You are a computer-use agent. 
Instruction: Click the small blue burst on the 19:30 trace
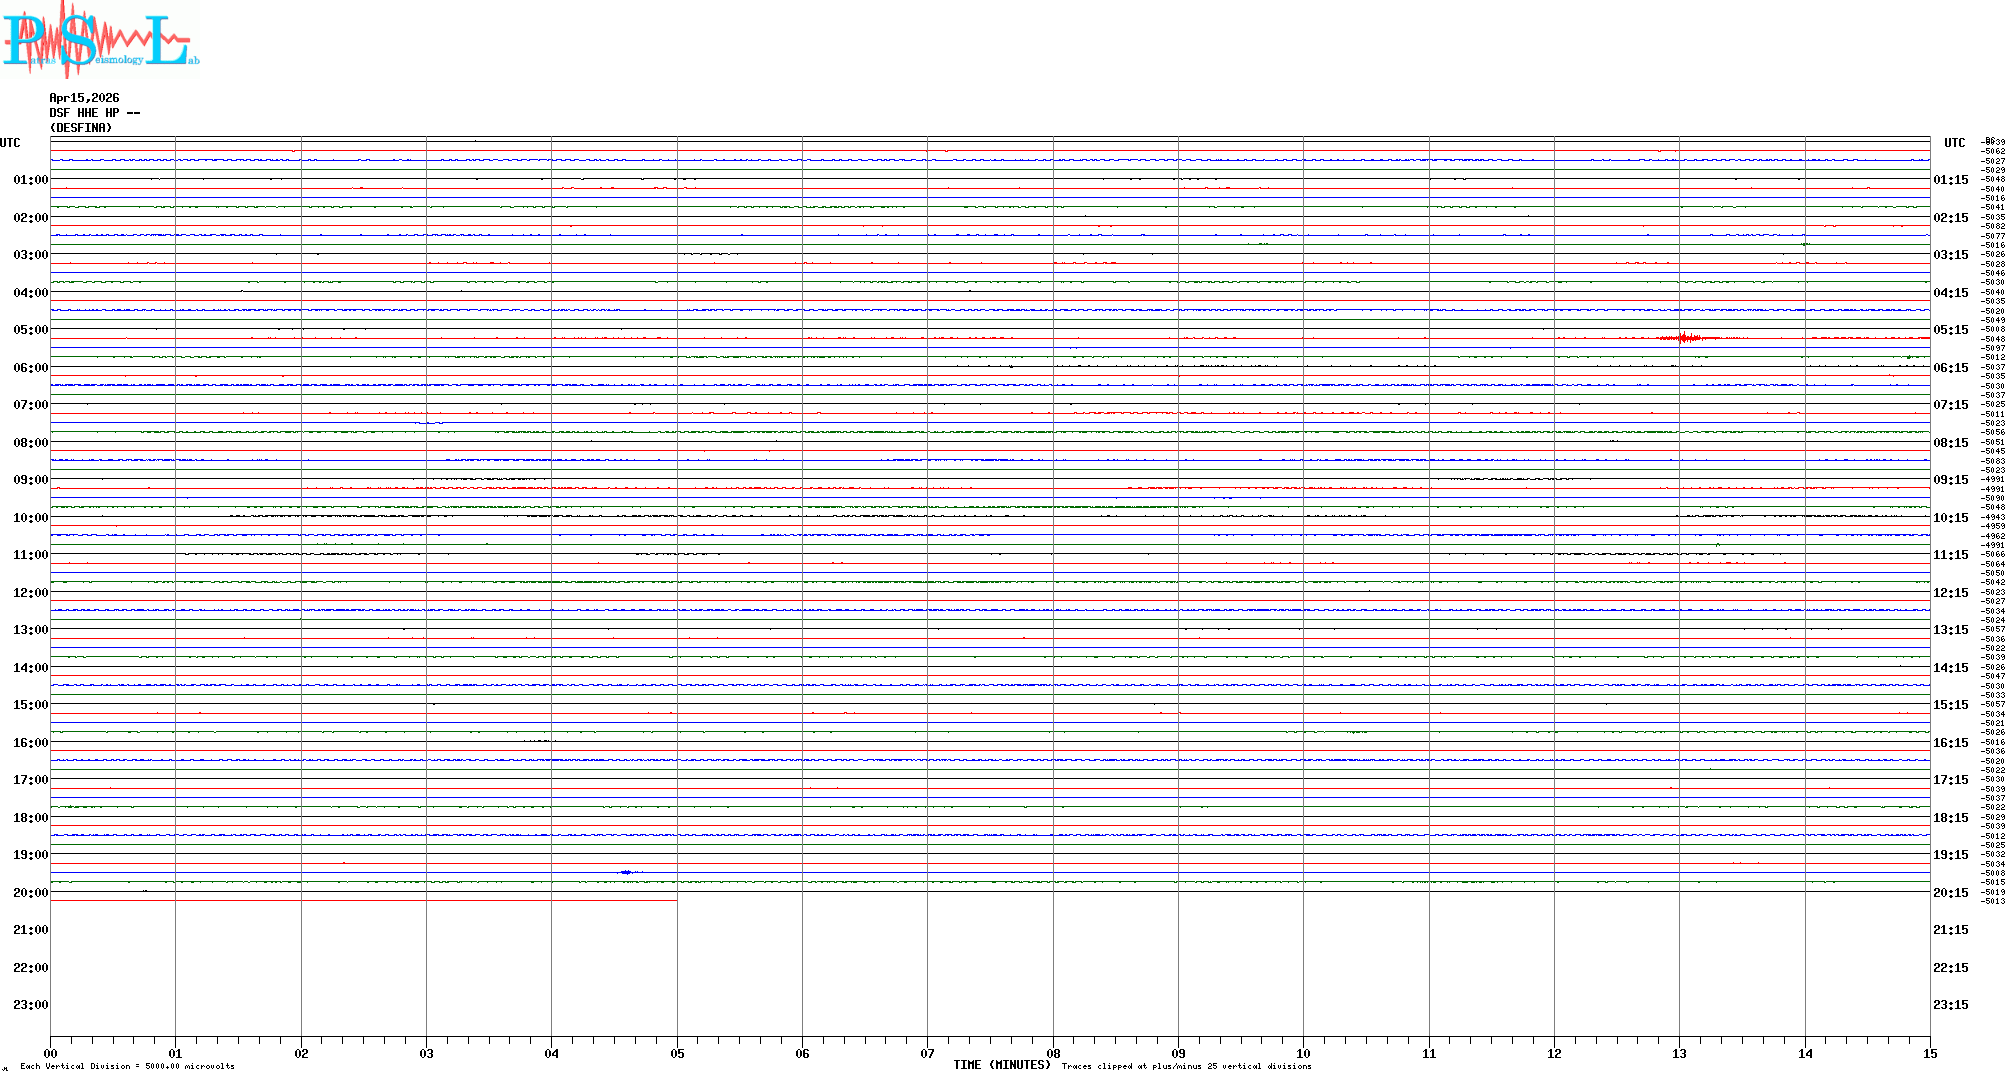[x=627, y=872]
